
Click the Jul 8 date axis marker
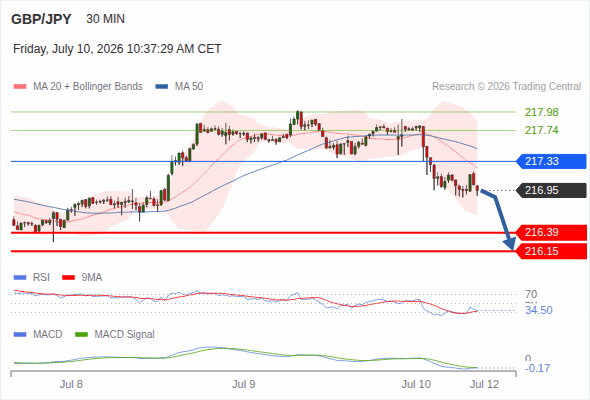pyautogui.click(x=71, y=384)
